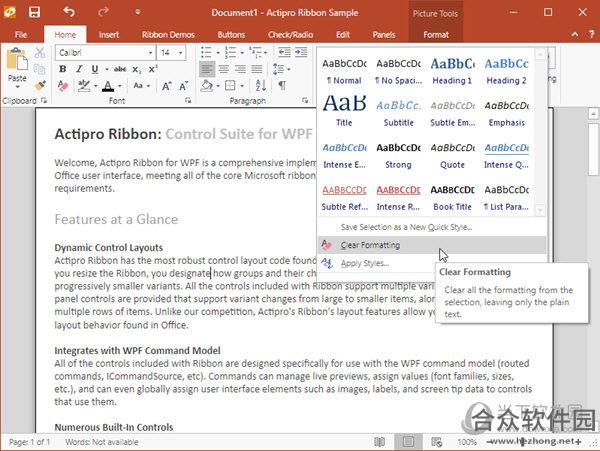The width and height of the screenshot is (600, 451).
Task: Toggle Show paragraph marks
Action: (282, 86)
